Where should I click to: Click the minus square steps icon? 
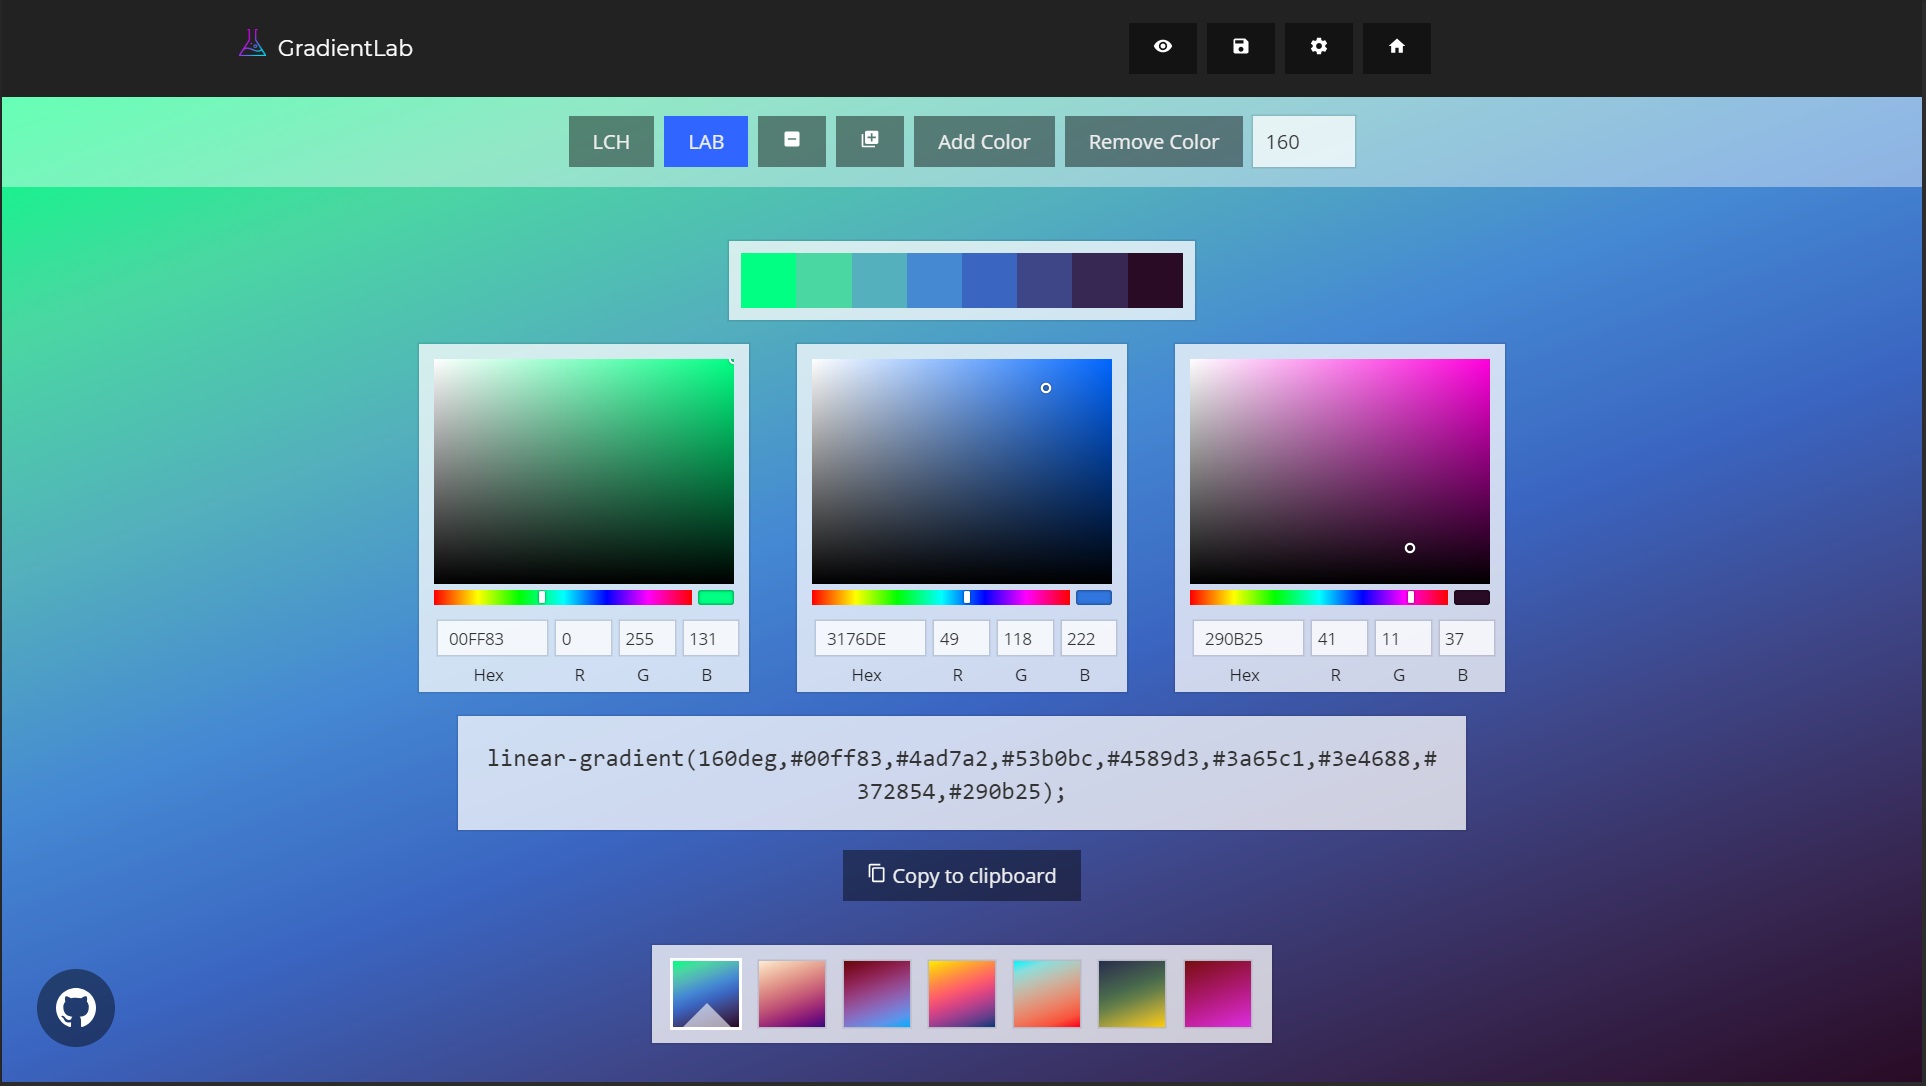point(791,140)
